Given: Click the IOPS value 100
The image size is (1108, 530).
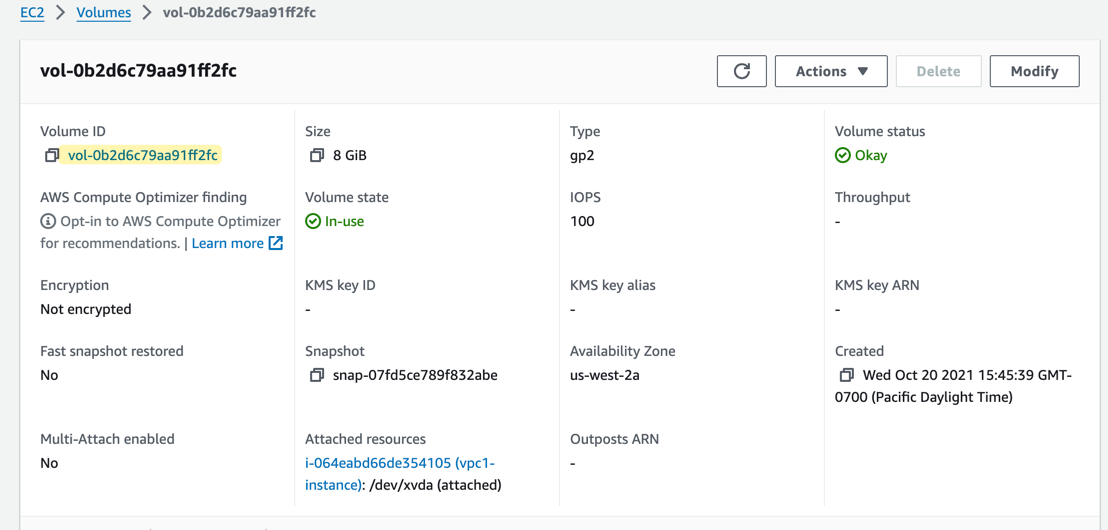Looking at the screenshot, I should [x=582, y=221].
